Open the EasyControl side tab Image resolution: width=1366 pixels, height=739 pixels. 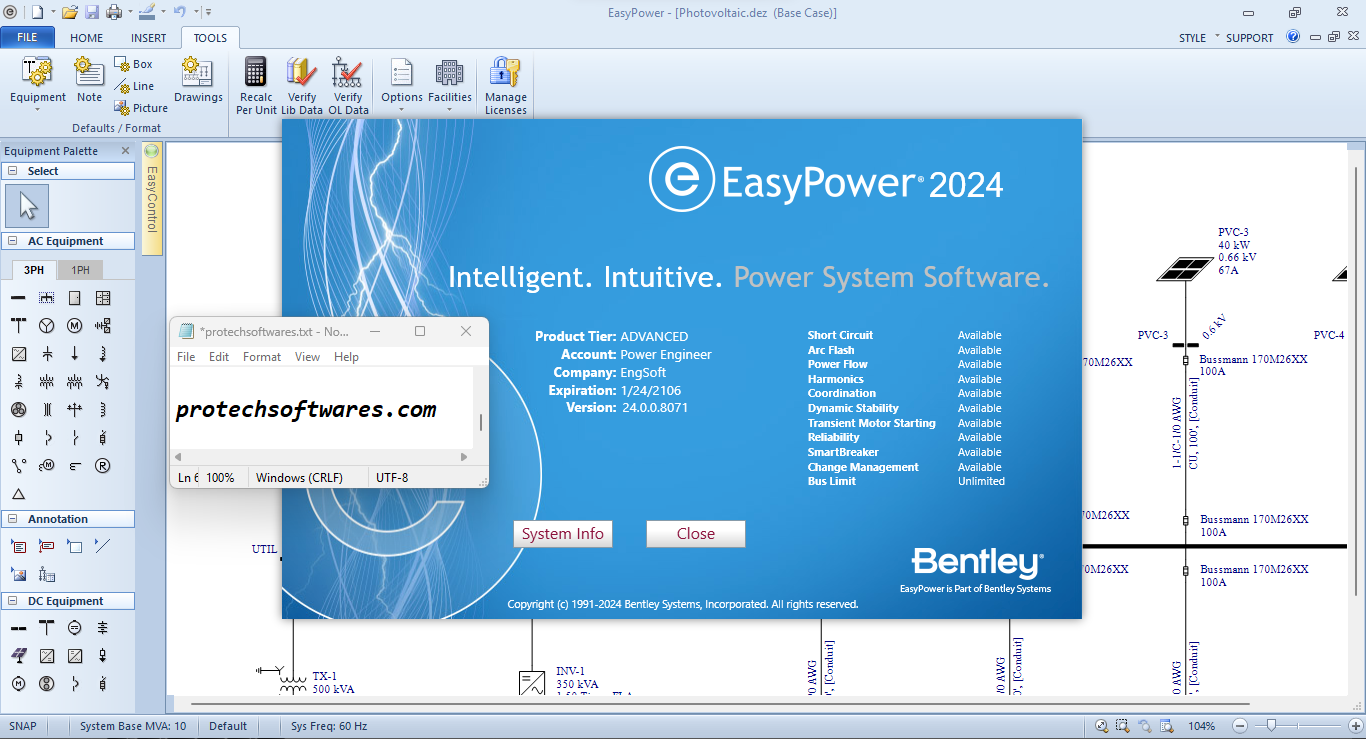pyautogui.click(x=152, y=199)
